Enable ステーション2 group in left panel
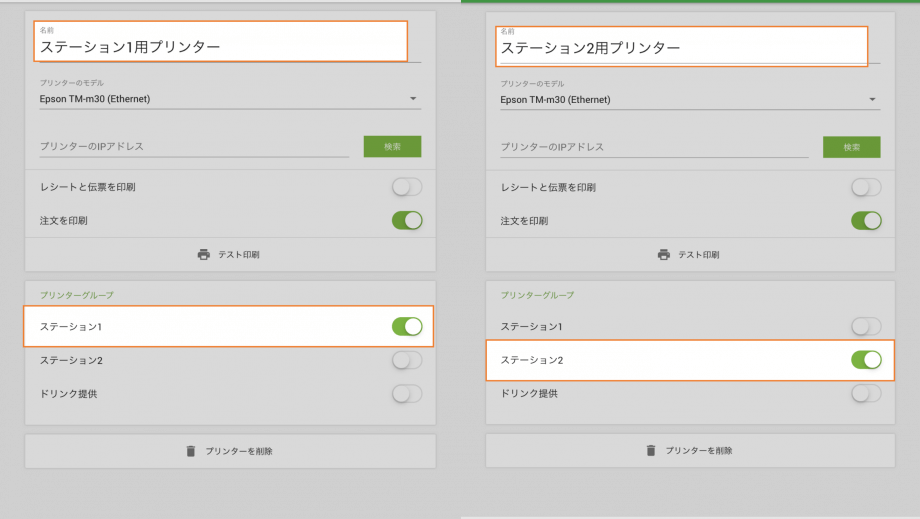 pyautogui.click(x=406, y=360)
